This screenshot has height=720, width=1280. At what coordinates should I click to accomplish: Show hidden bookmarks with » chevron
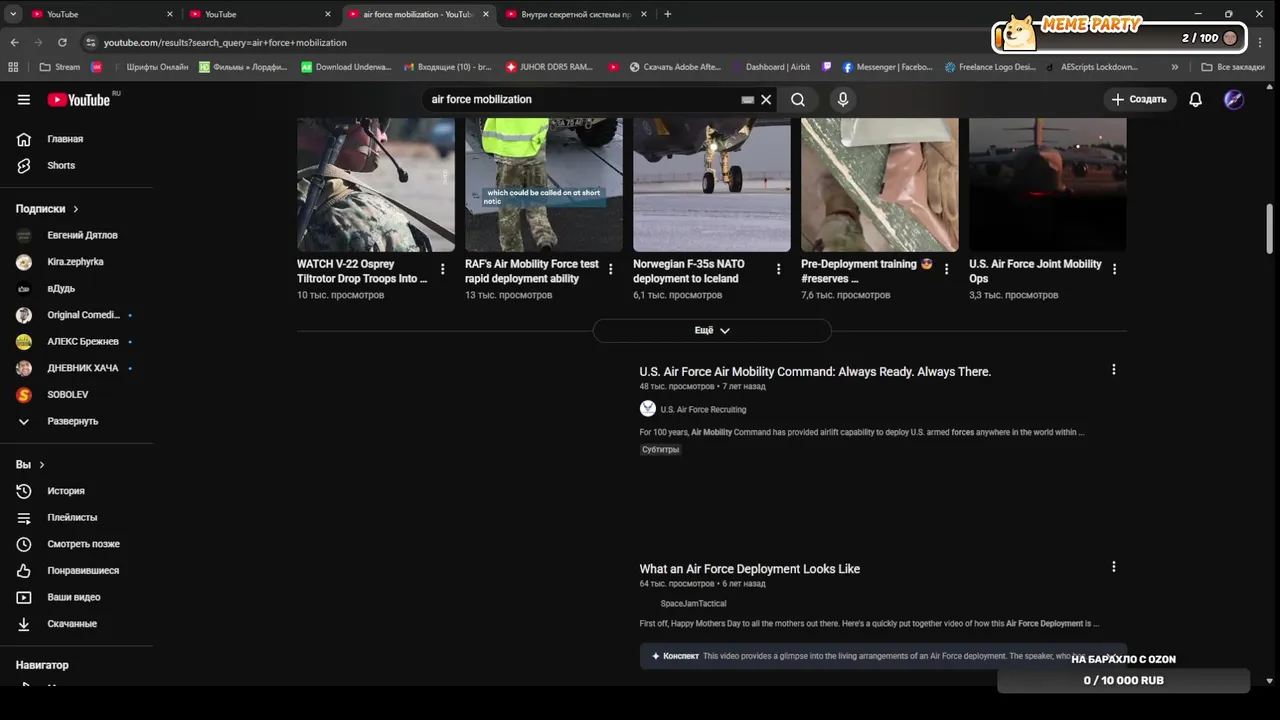pyautogui.click(x=1175, y=67)
